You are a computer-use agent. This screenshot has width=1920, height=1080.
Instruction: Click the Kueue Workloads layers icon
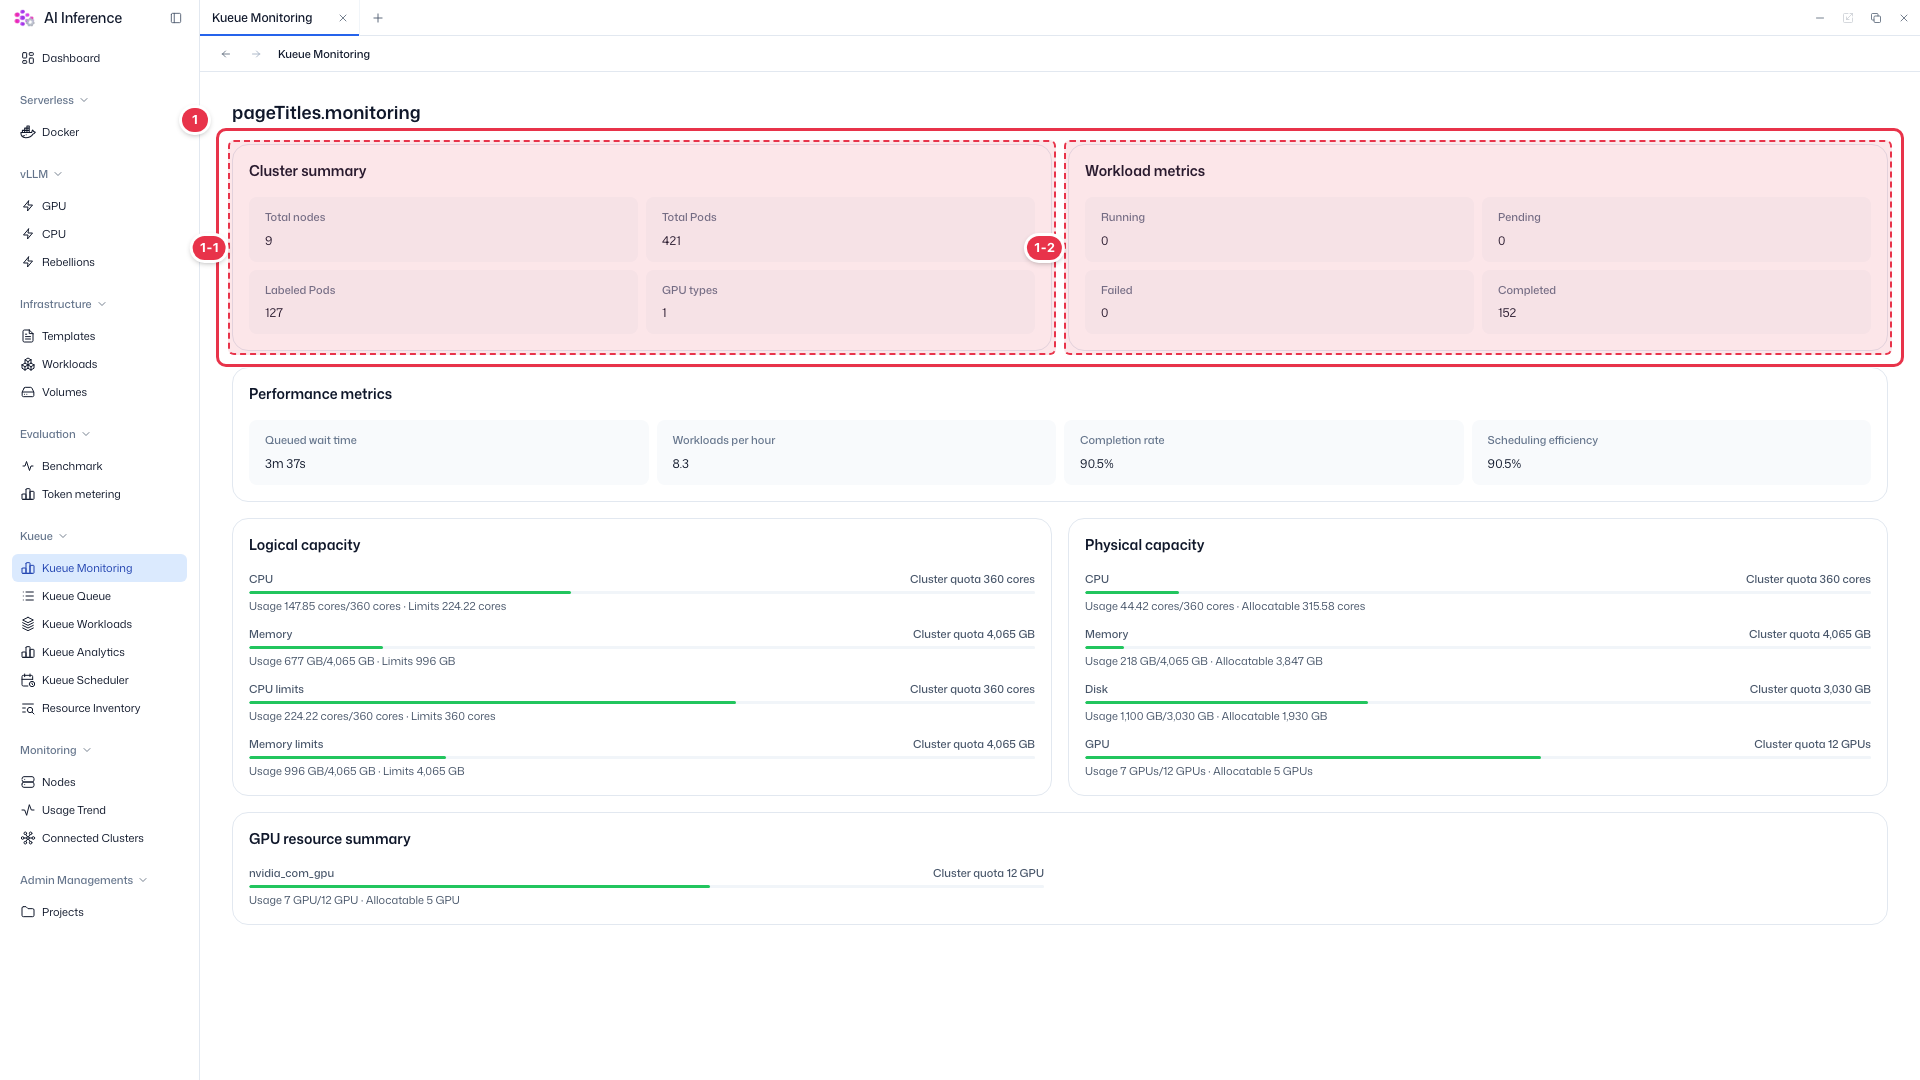pyautogui.click(x=28, y=624)
